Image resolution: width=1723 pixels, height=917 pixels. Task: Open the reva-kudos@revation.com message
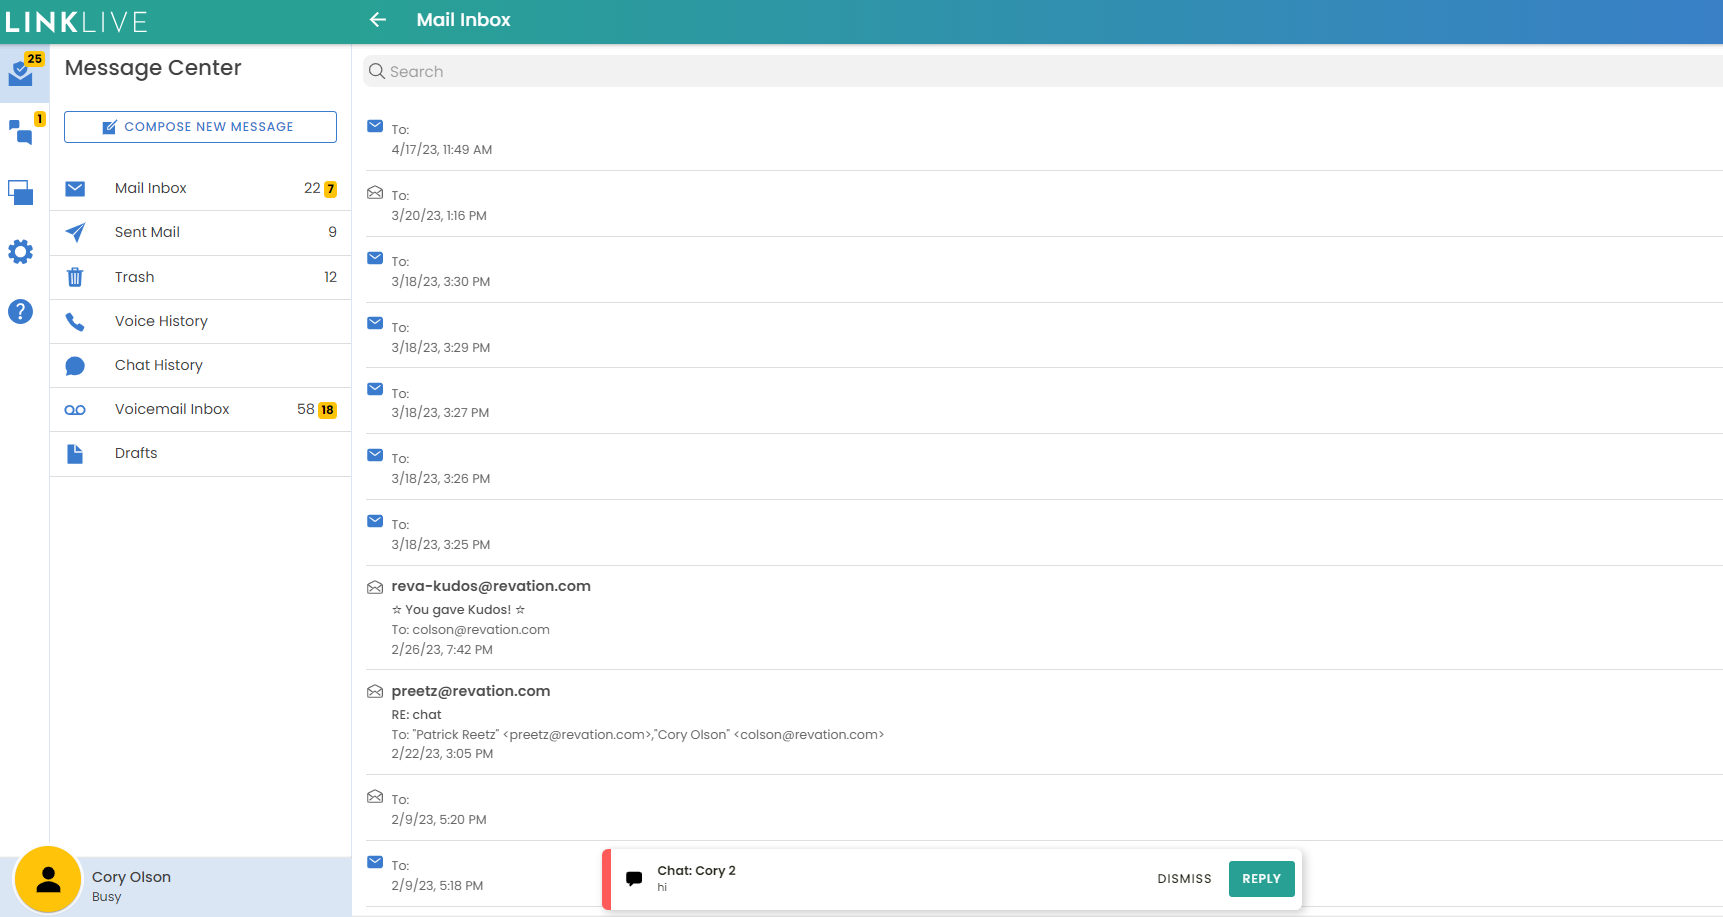491,587
